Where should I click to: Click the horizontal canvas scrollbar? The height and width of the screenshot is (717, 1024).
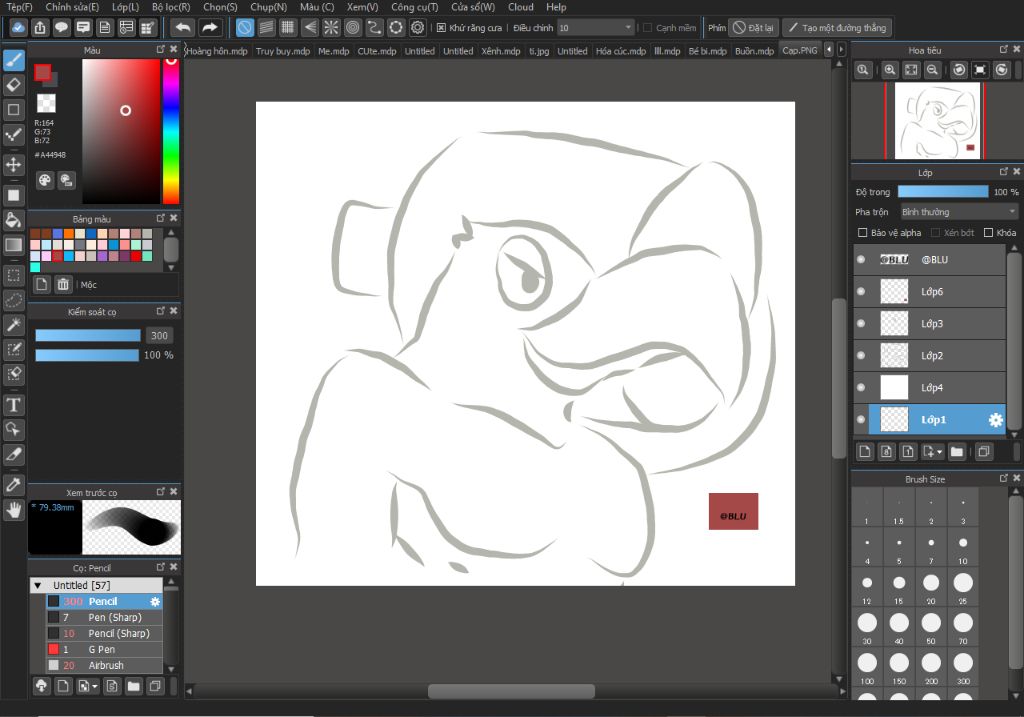[511, 691]
